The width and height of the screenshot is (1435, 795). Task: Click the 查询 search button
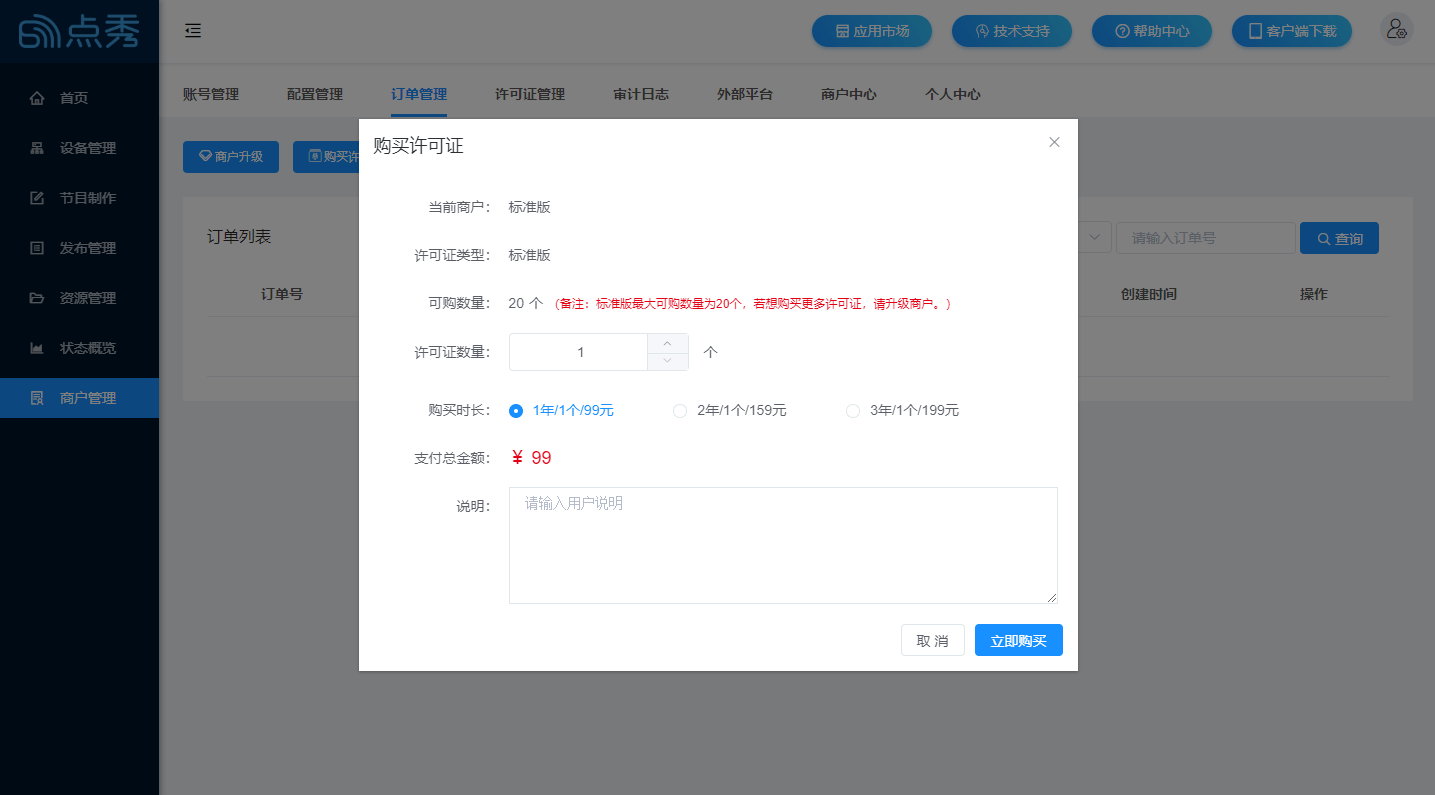(1339, 238)
